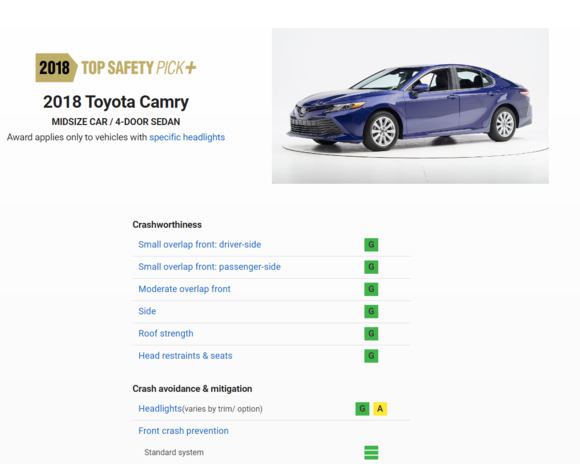Click Good rating icon for driver-side small overlap
The height and width of the screenshot is (464, 580).
coord(371,245)
